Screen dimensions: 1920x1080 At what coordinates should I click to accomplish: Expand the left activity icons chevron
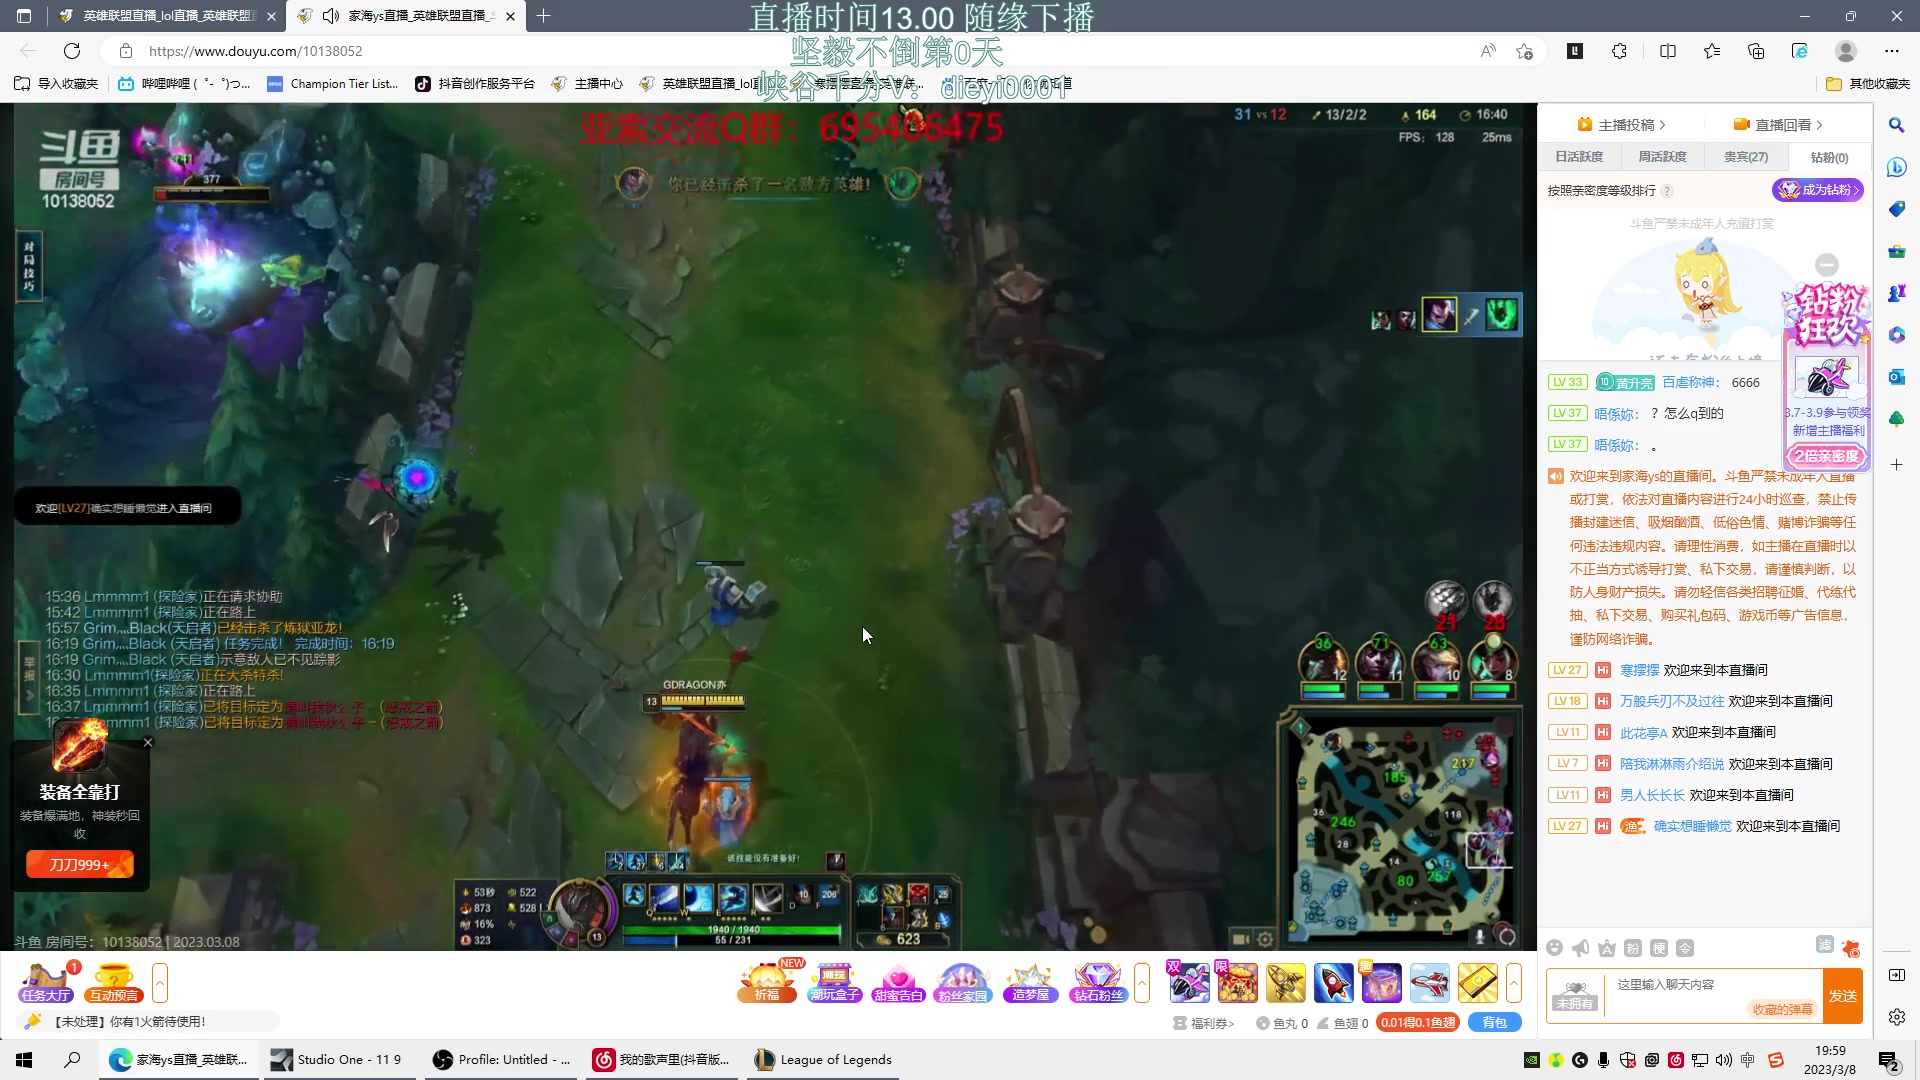(160, 983)
